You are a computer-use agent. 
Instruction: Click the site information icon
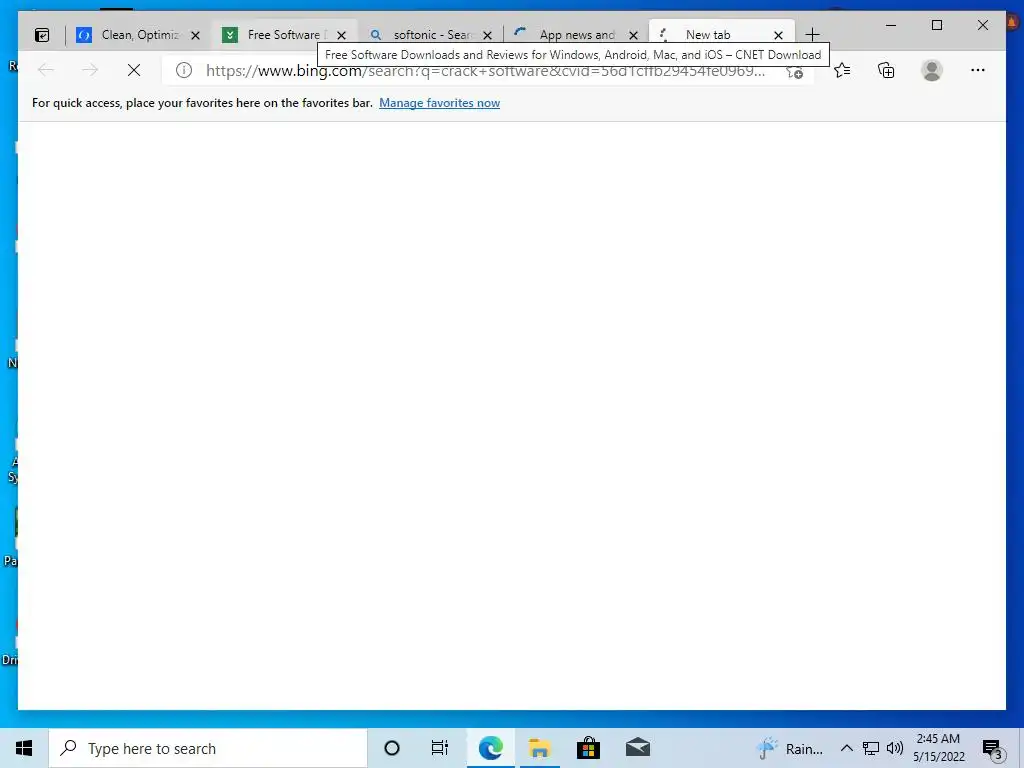(184, 70)
